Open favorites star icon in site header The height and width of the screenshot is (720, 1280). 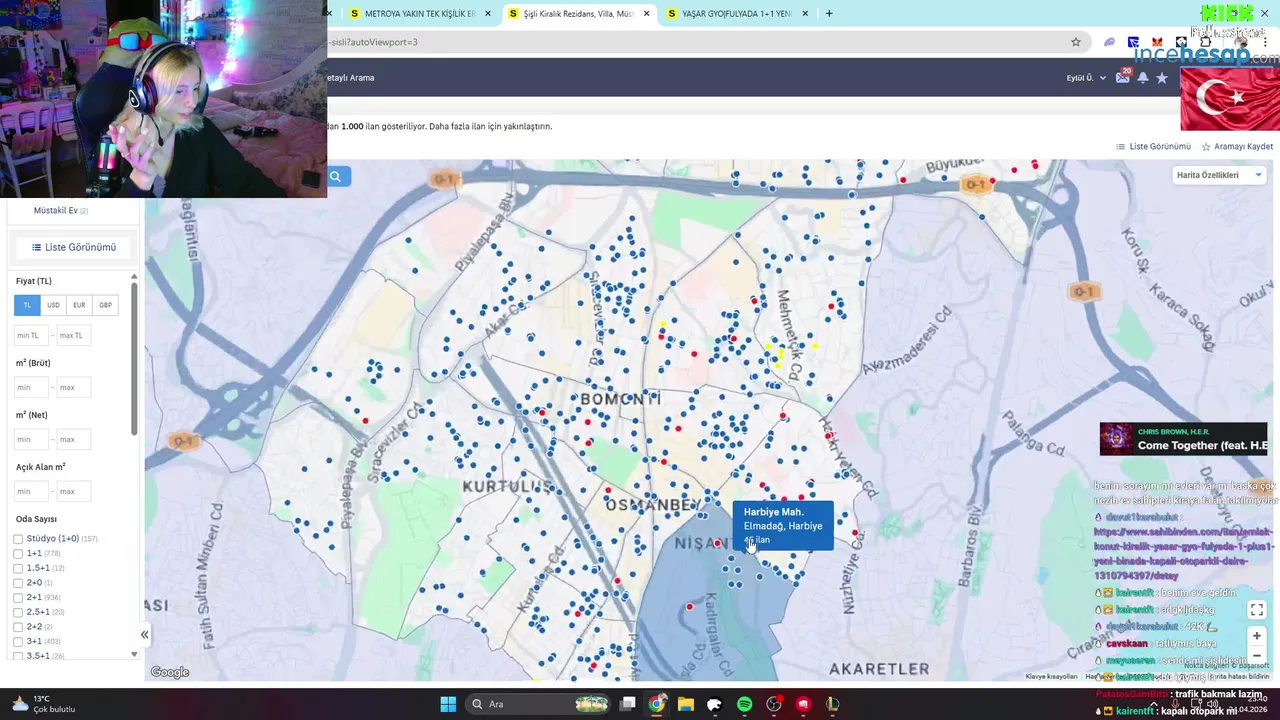click(x=1162, y=78)
